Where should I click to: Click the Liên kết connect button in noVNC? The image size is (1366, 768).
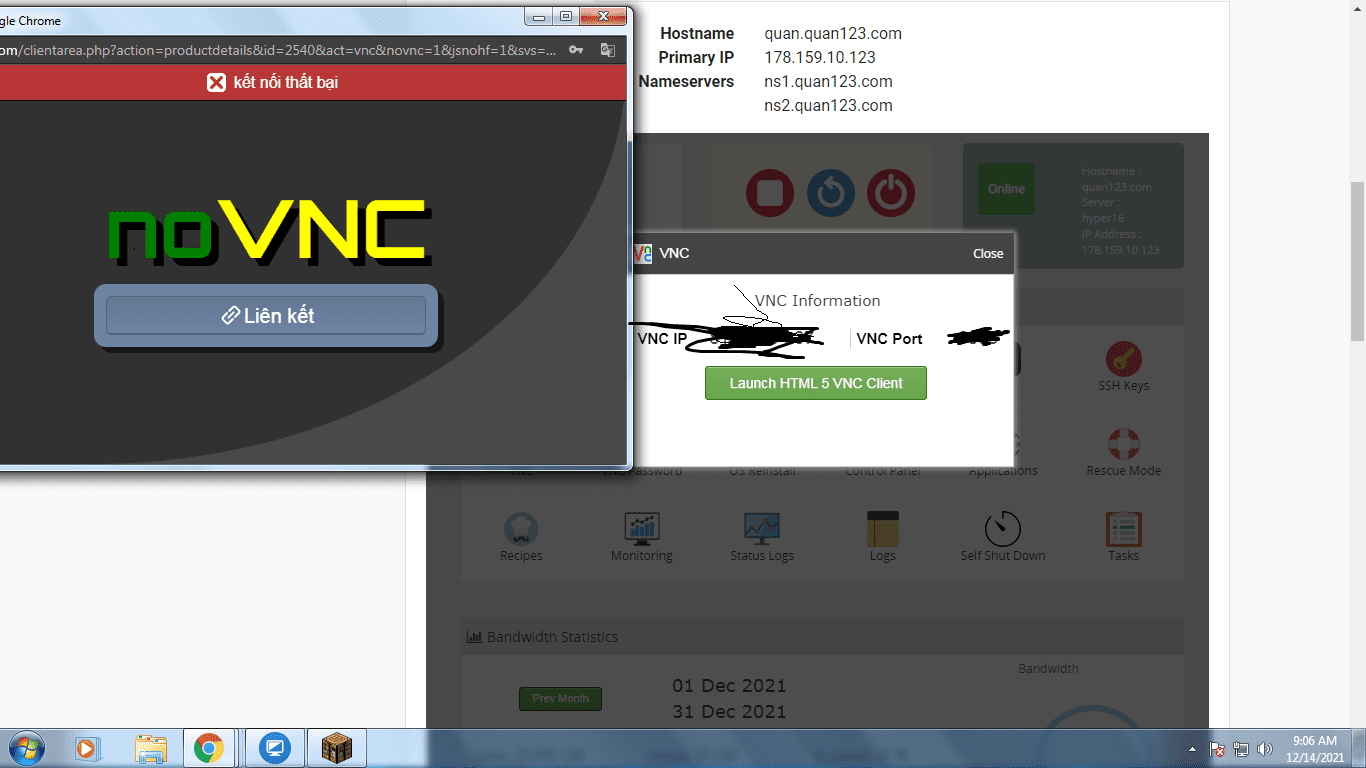(266, 315)
